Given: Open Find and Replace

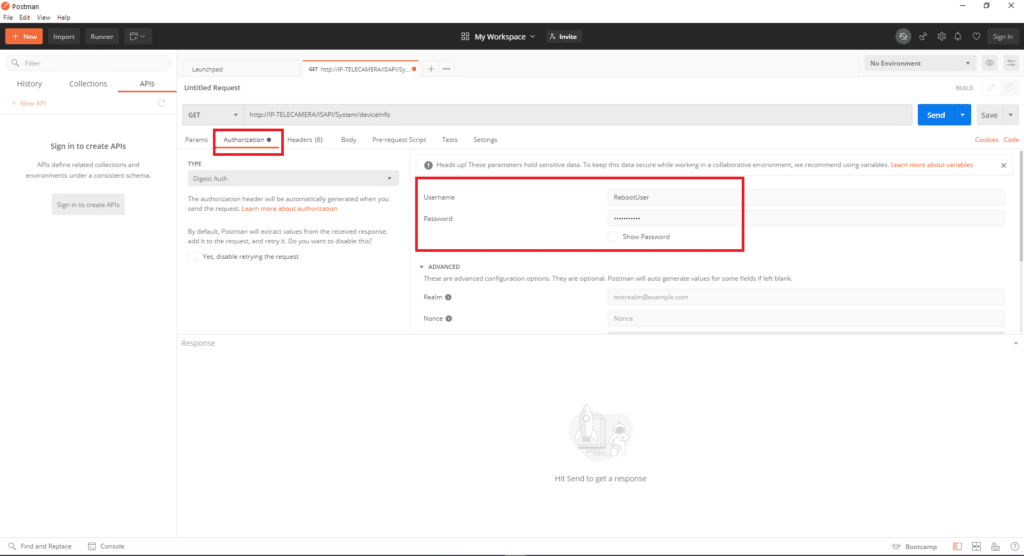Looking at the screenshot, I should [40, 546].
